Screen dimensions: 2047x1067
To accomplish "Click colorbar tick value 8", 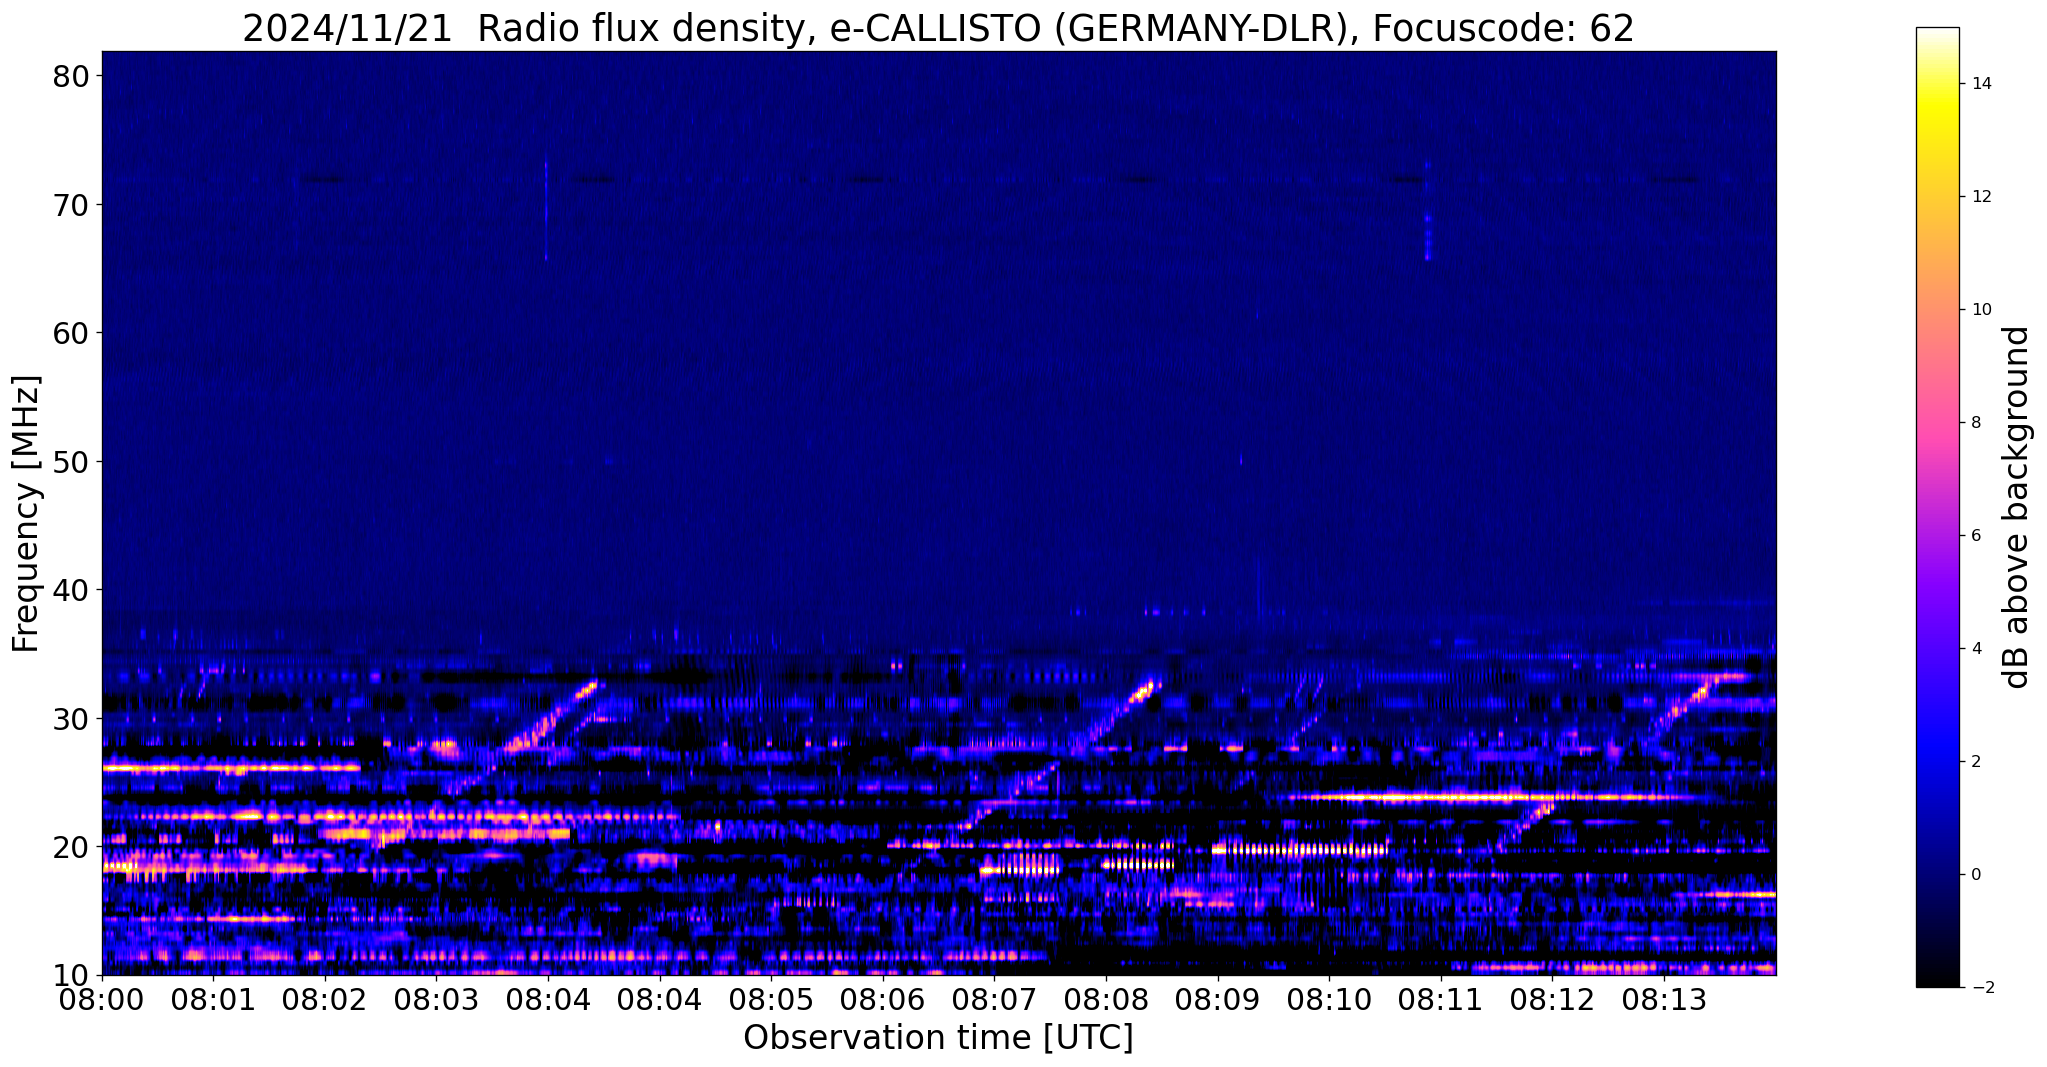I will click(x=1976, y=423).
